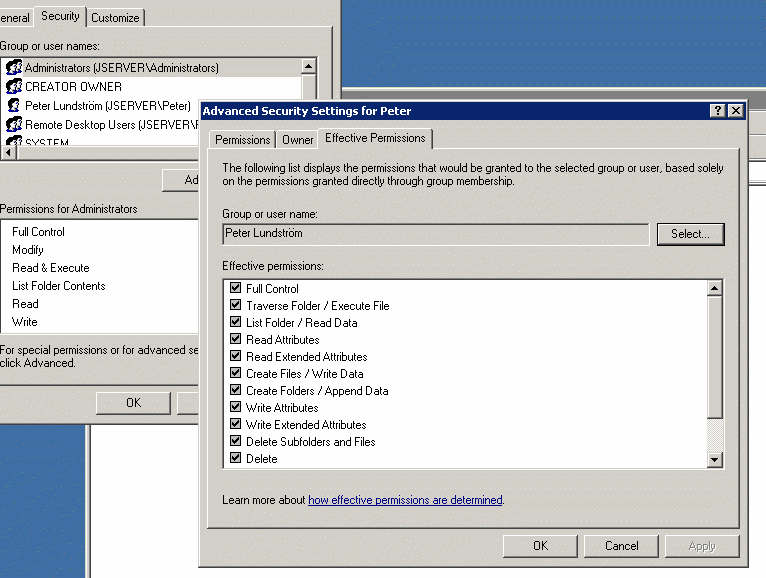The image size is (766, 578).
Task: Click the Add button in properties window
Action: 181,180
